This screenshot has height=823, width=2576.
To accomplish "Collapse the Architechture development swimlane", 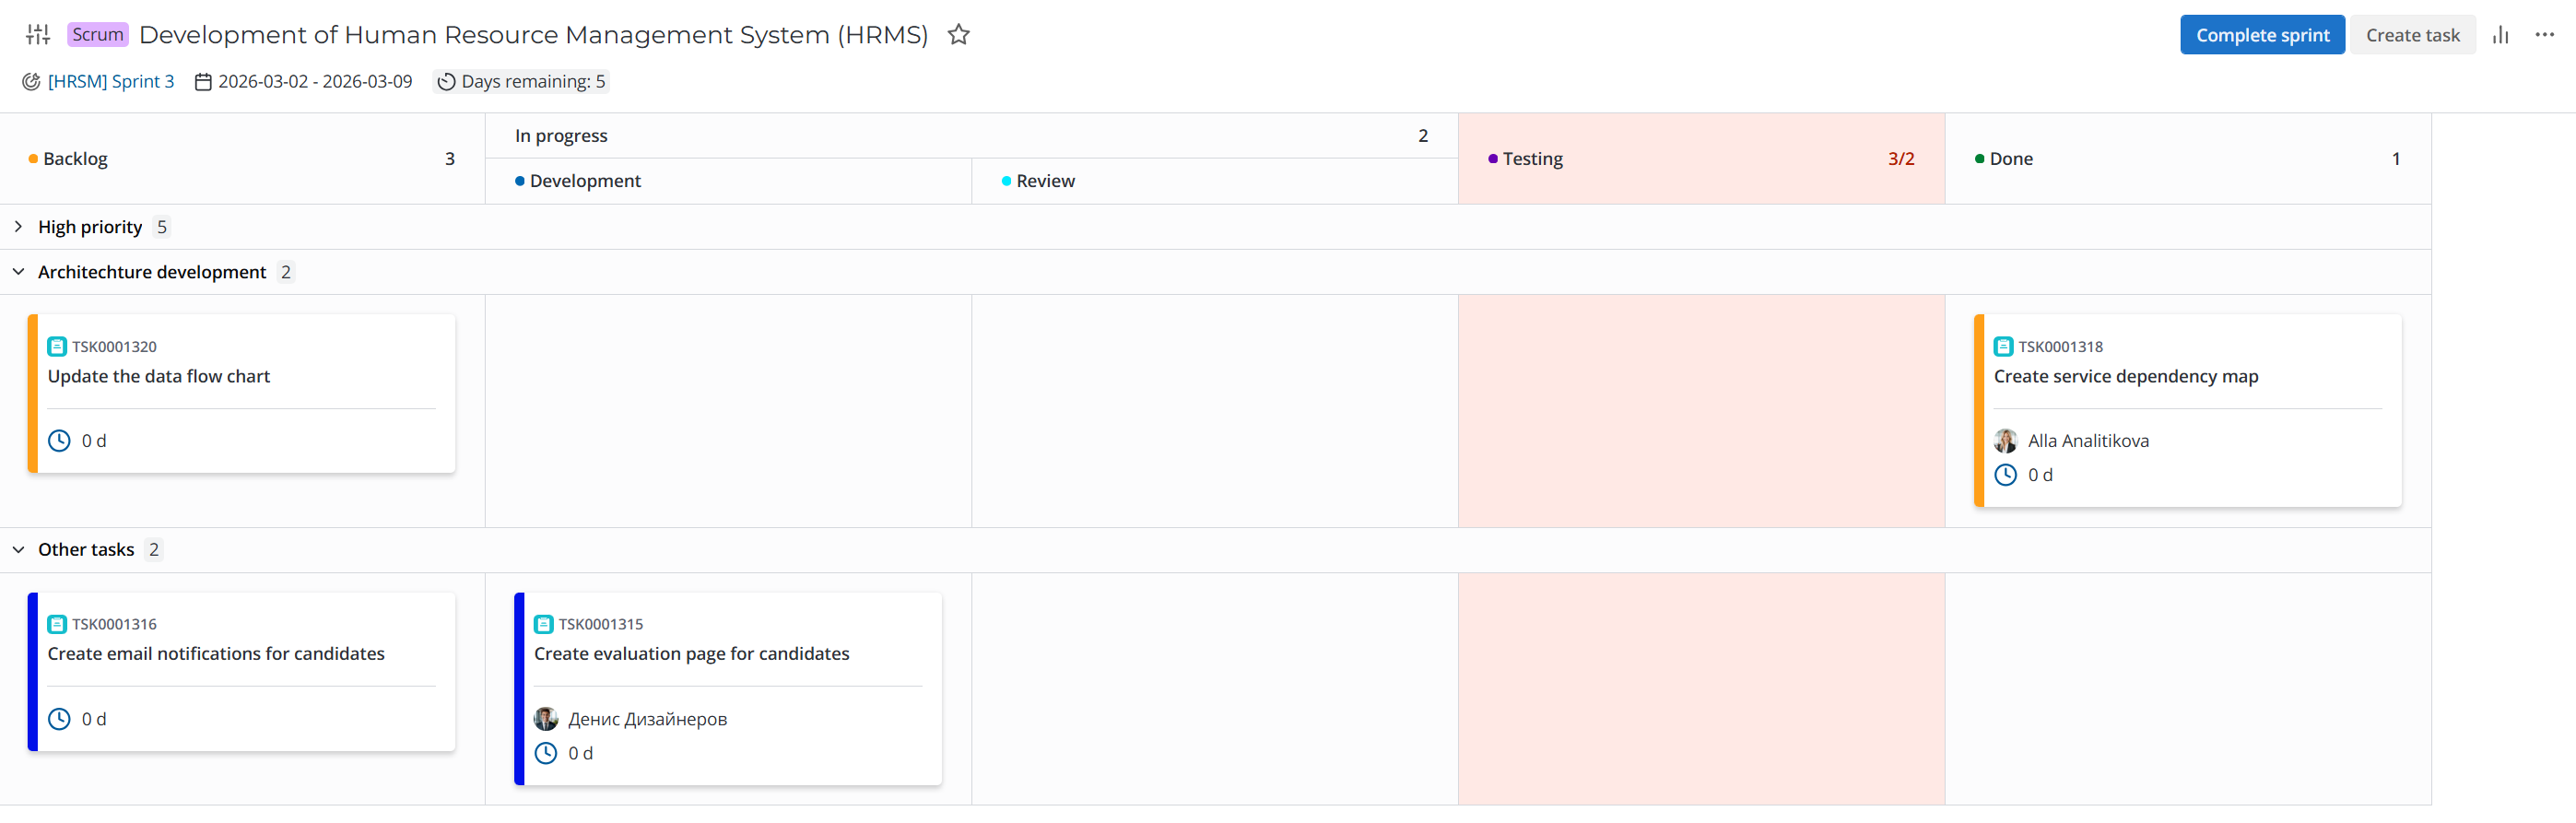I will coord(18,272).
